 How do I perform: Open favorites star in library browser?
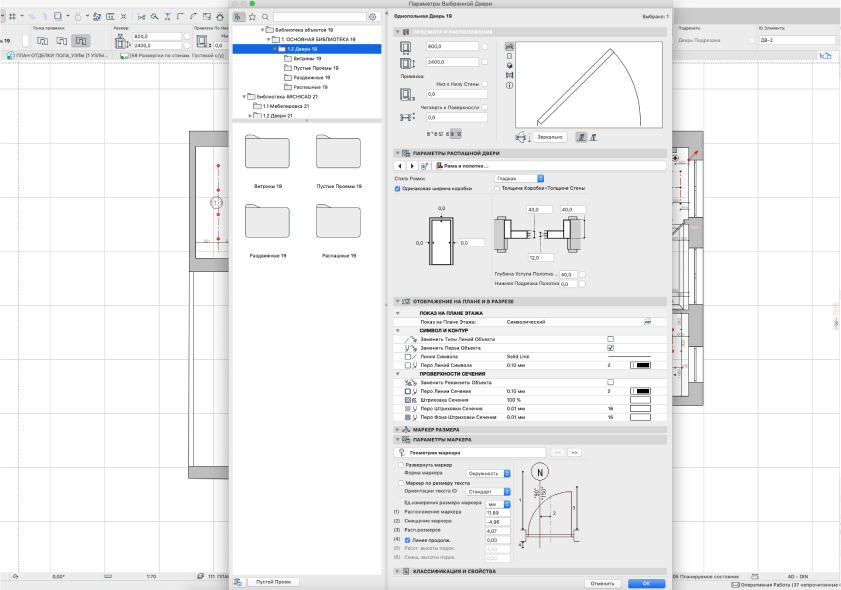click(252, 17)
